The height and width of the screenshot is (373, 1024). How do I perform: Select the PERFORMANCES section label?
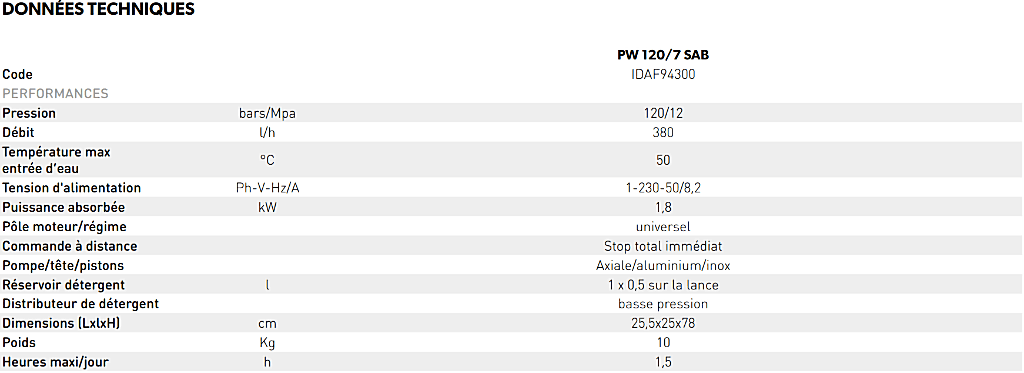click(56, 93)
